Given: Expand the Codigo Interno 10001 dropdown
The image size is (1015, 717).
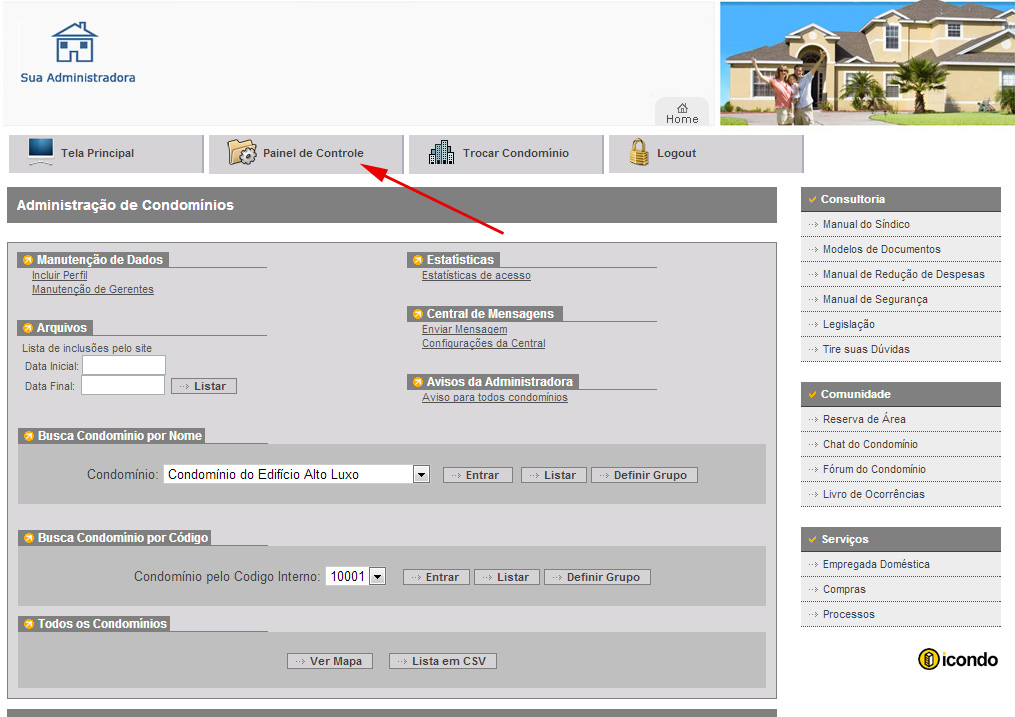Looking at the screenshot, I should click(x=377, y=577).
